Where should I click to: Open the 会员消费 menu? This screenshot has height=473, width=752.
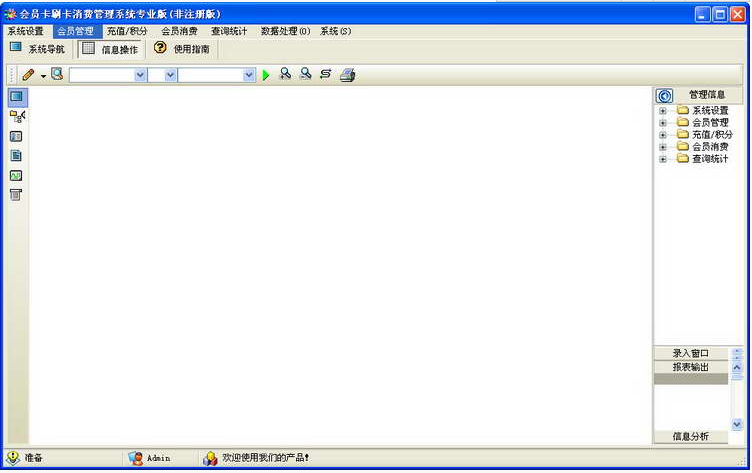179,31
